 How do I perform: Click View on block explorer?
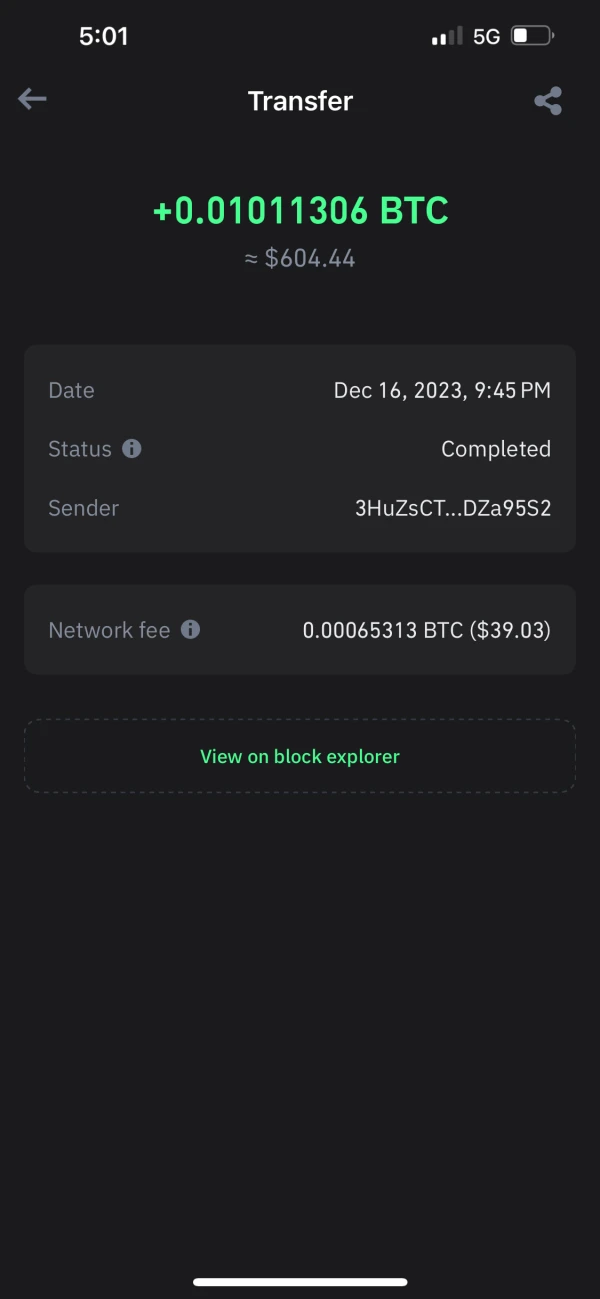tap(300, 757)
